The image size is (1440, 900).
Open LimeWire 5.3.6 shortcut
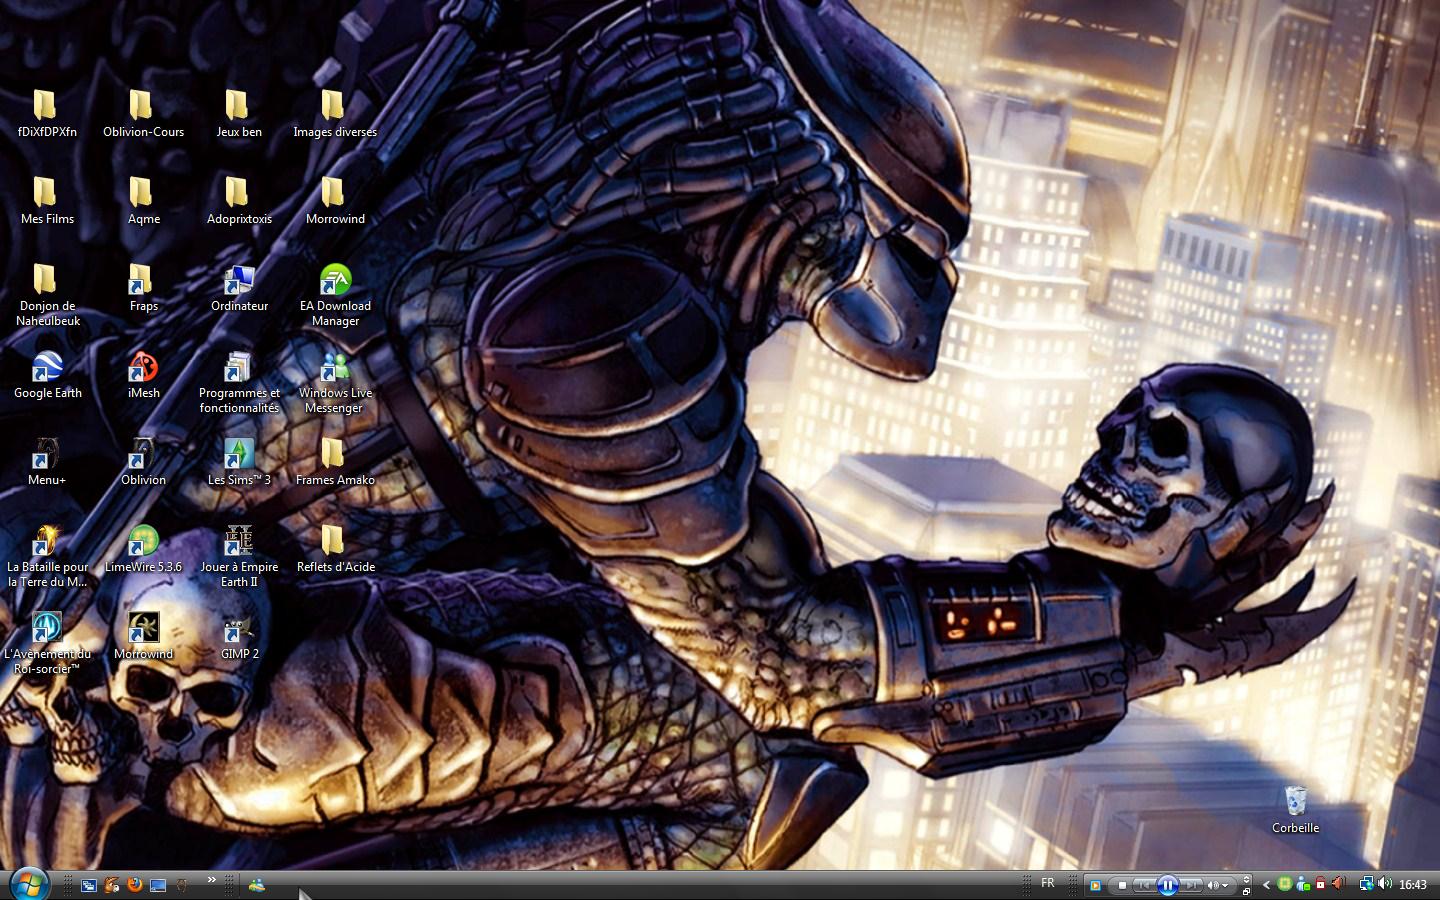[143, 543]
